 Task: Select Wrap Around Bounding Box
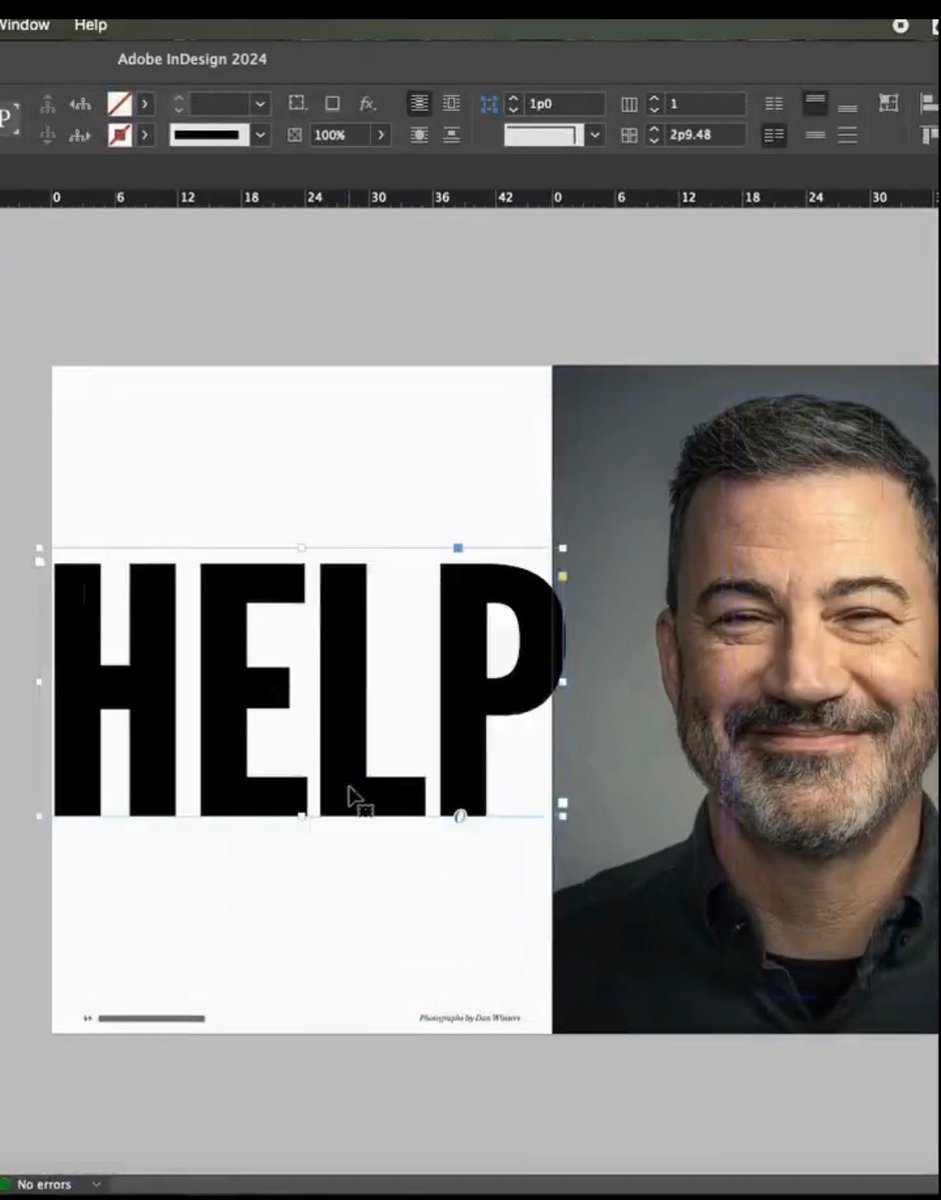click(x=451, y=104)
